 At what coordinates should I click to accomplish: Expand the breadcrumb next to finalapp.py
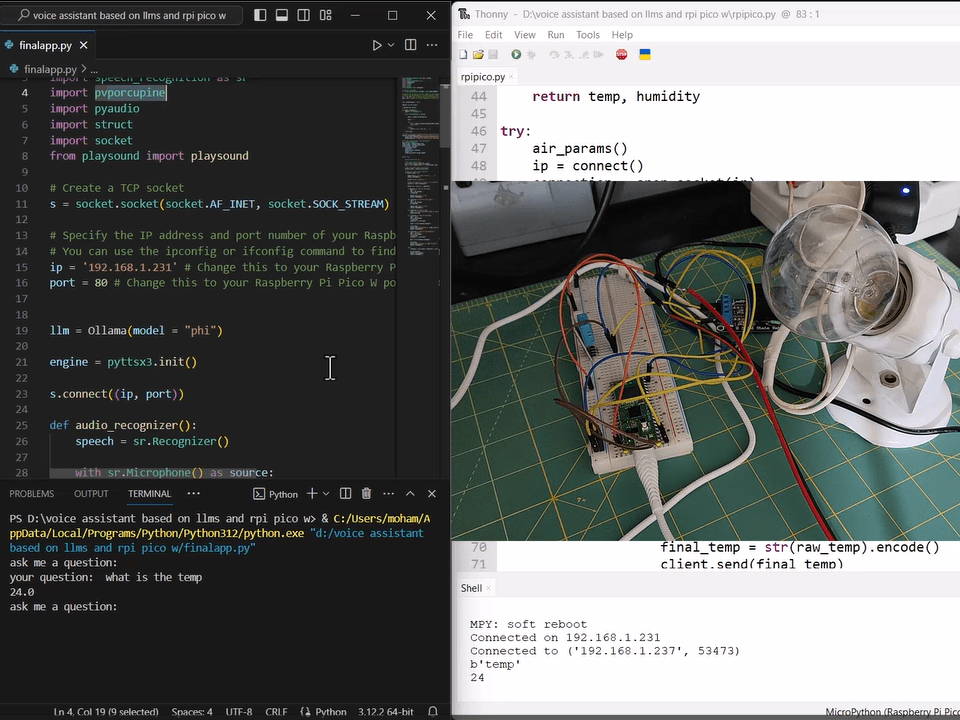tap(95, 69)
